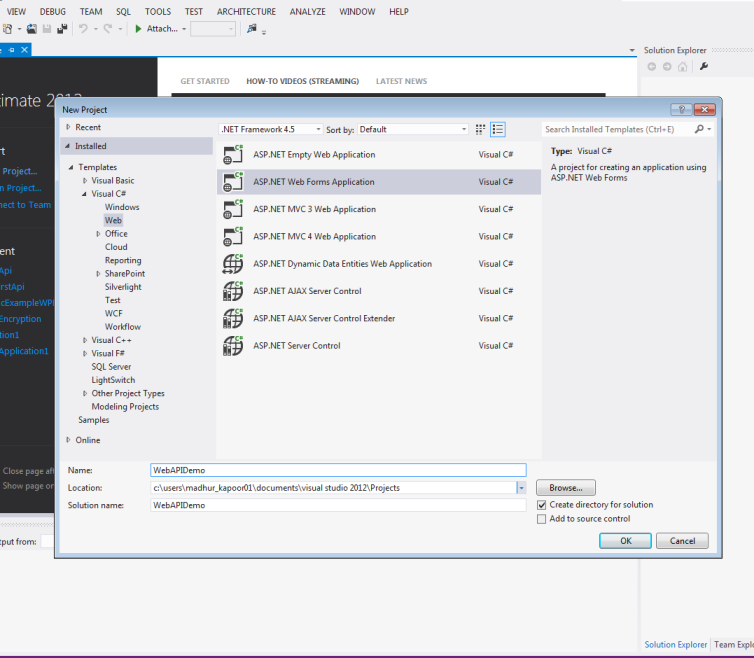Click the Open File toolbar icon
This screenshot has height=658, width=754.
[x=31, y=29]
